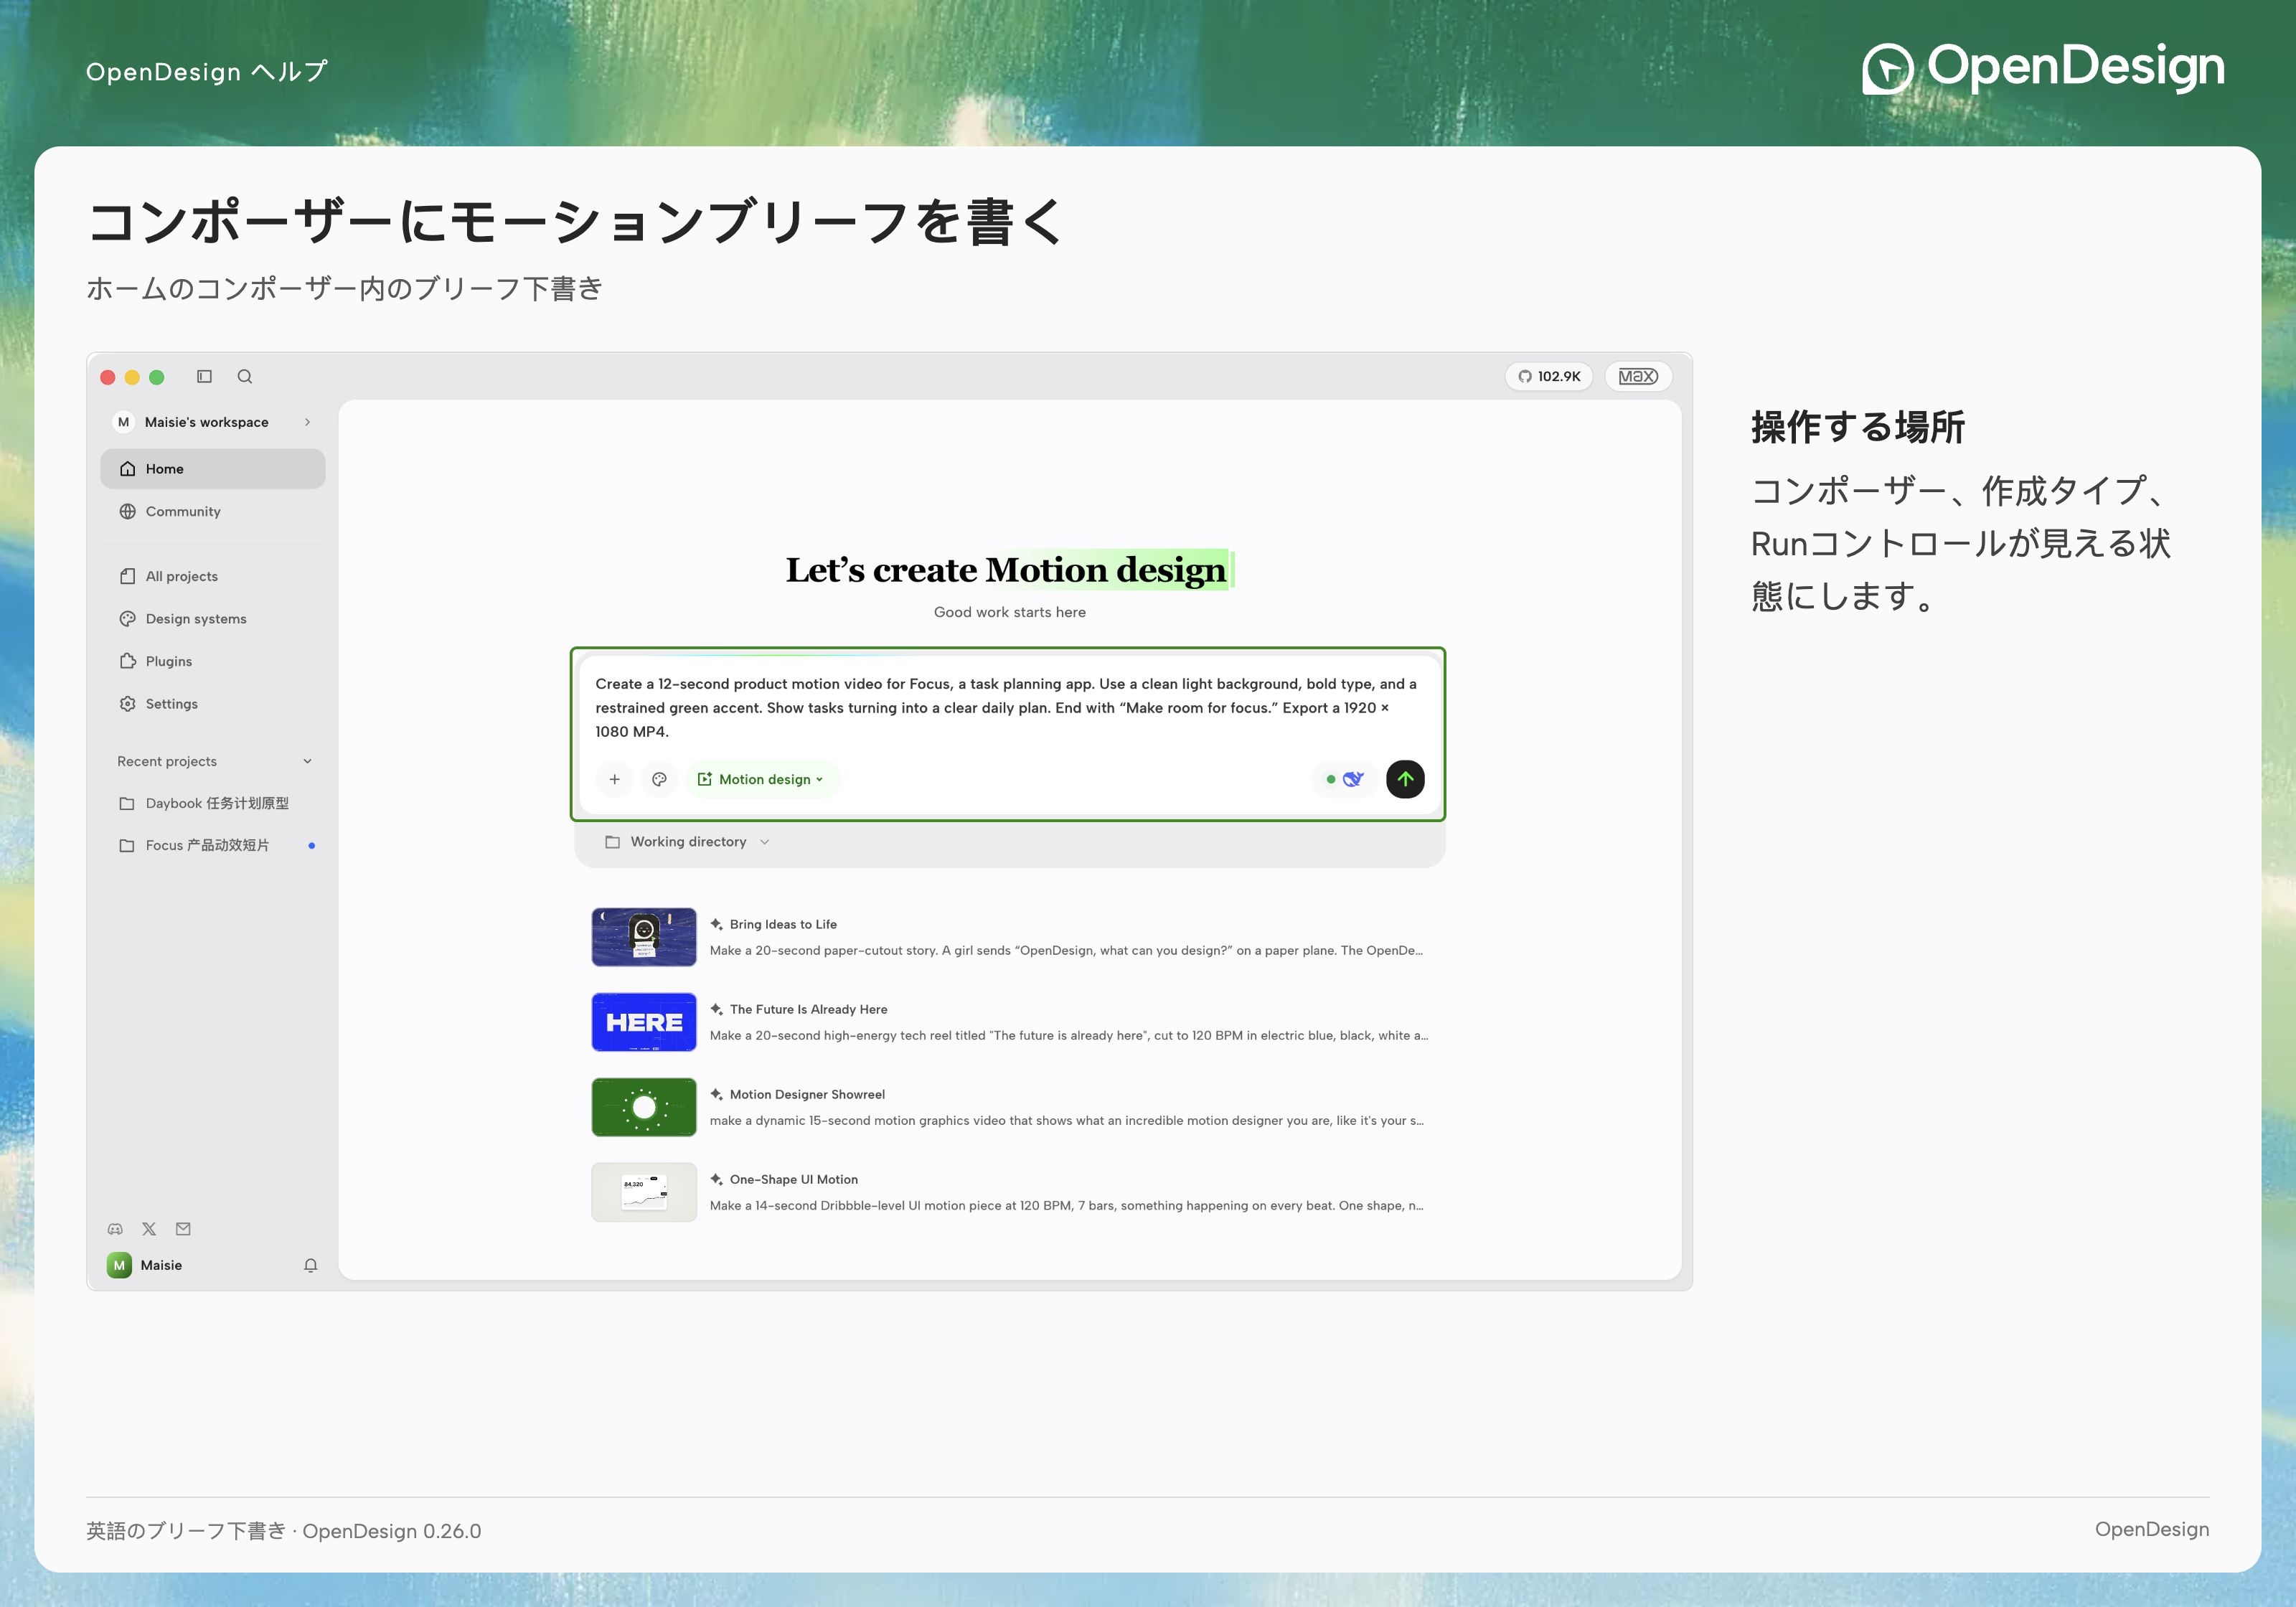Open the Discord icon link
The width and height of the screenshot is (2296, 1607).
tap(115, 1229)
